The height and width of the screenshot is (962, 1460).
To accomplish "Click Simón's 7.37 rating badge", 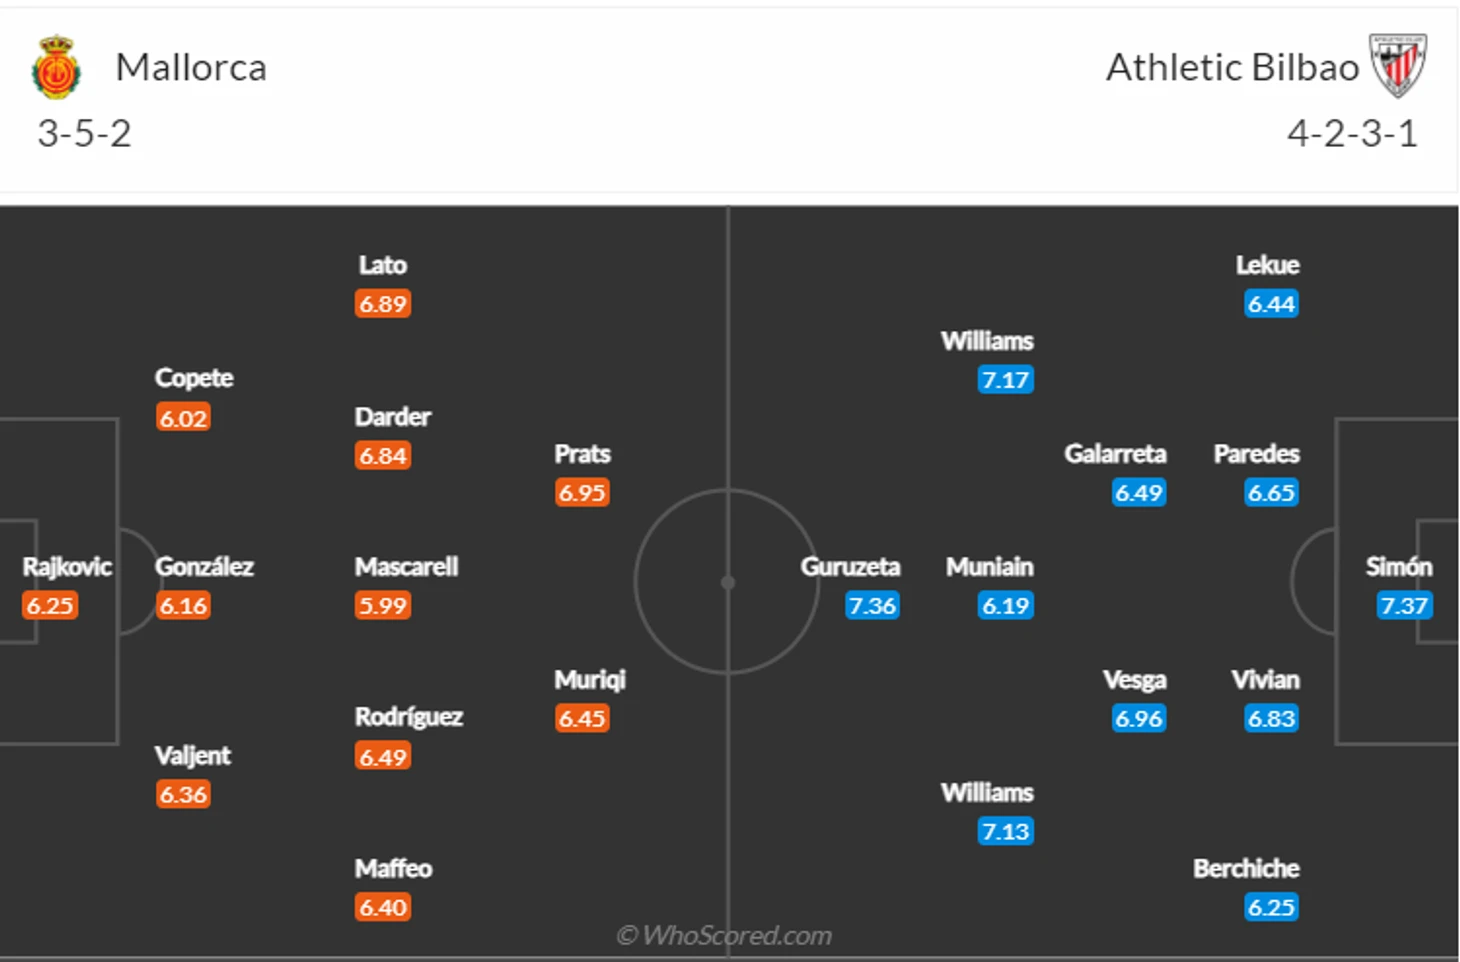I will (1404, 606).
